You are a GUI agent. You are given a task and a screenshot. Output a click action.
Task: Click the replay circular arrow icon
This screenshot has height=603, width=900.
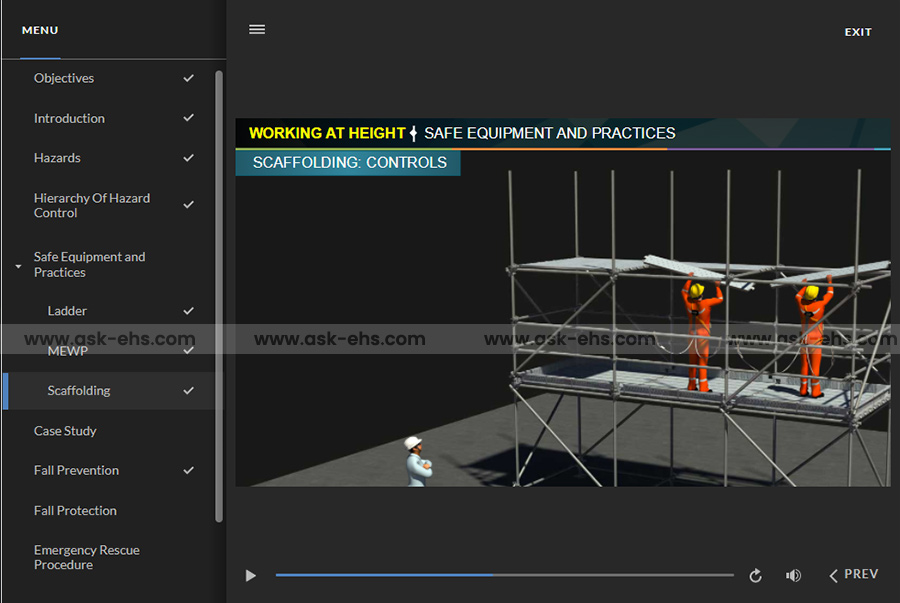click(x=755, y=575)
